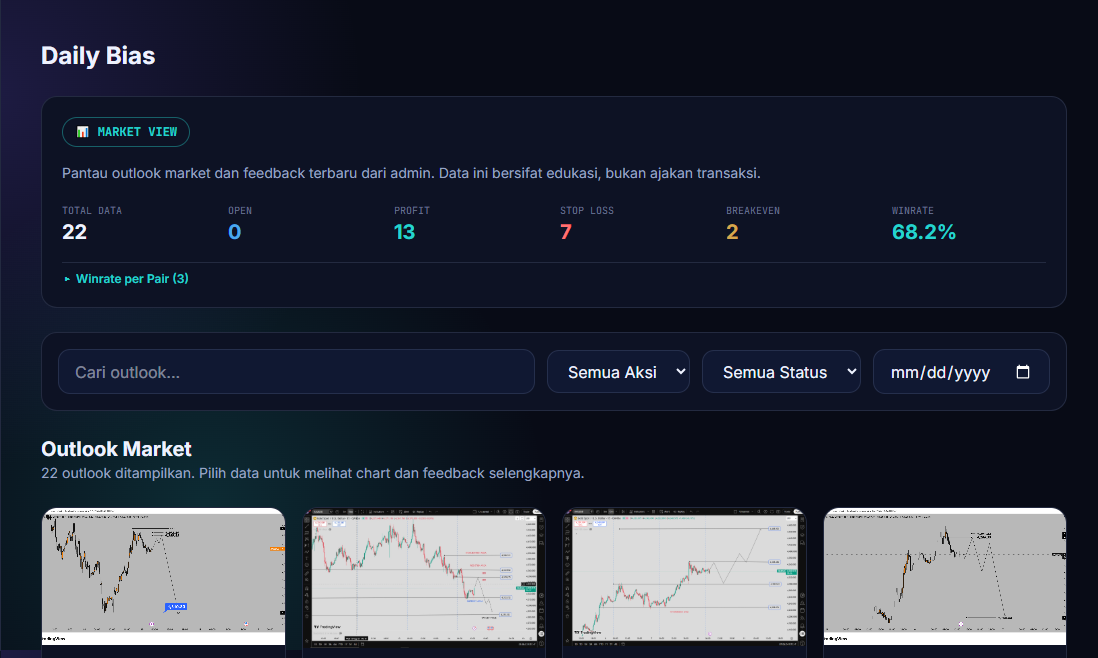The image size is (1098, 658).
Task: Open the Semua Aksi dropdown
Action: click(x=618, y=372)
